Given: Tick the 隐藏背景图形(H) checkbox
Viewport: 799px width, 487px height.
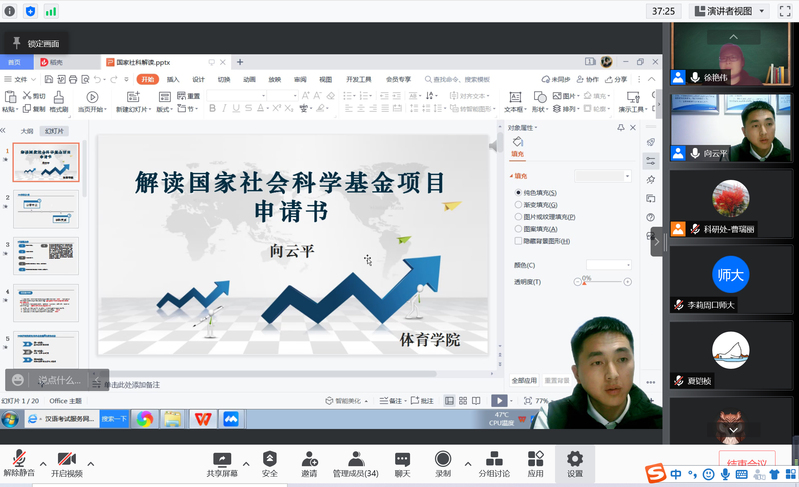Looking at the screenshot, I should click(x=519, y=241).
